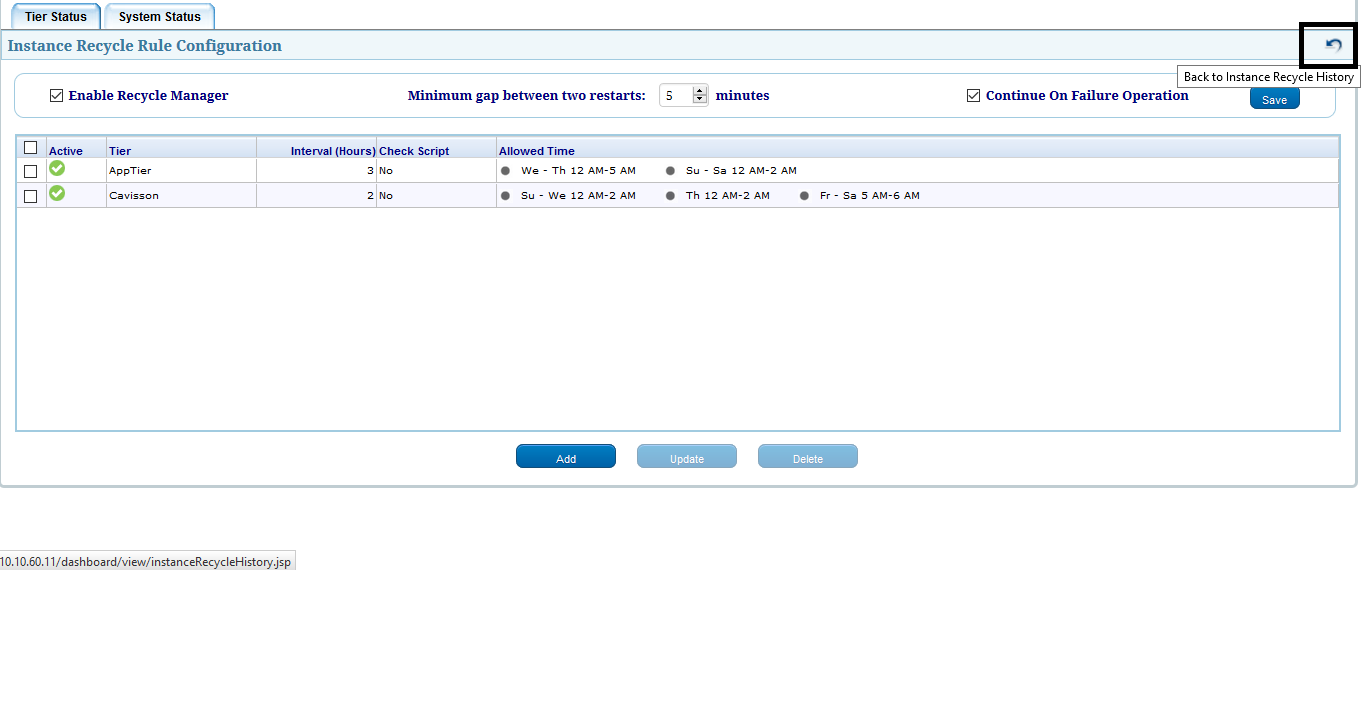This screenshot has height=709, width=1366.
Task: Click bullet before Su - Sa 12 AM-2 AM
Action: [670, 171]
